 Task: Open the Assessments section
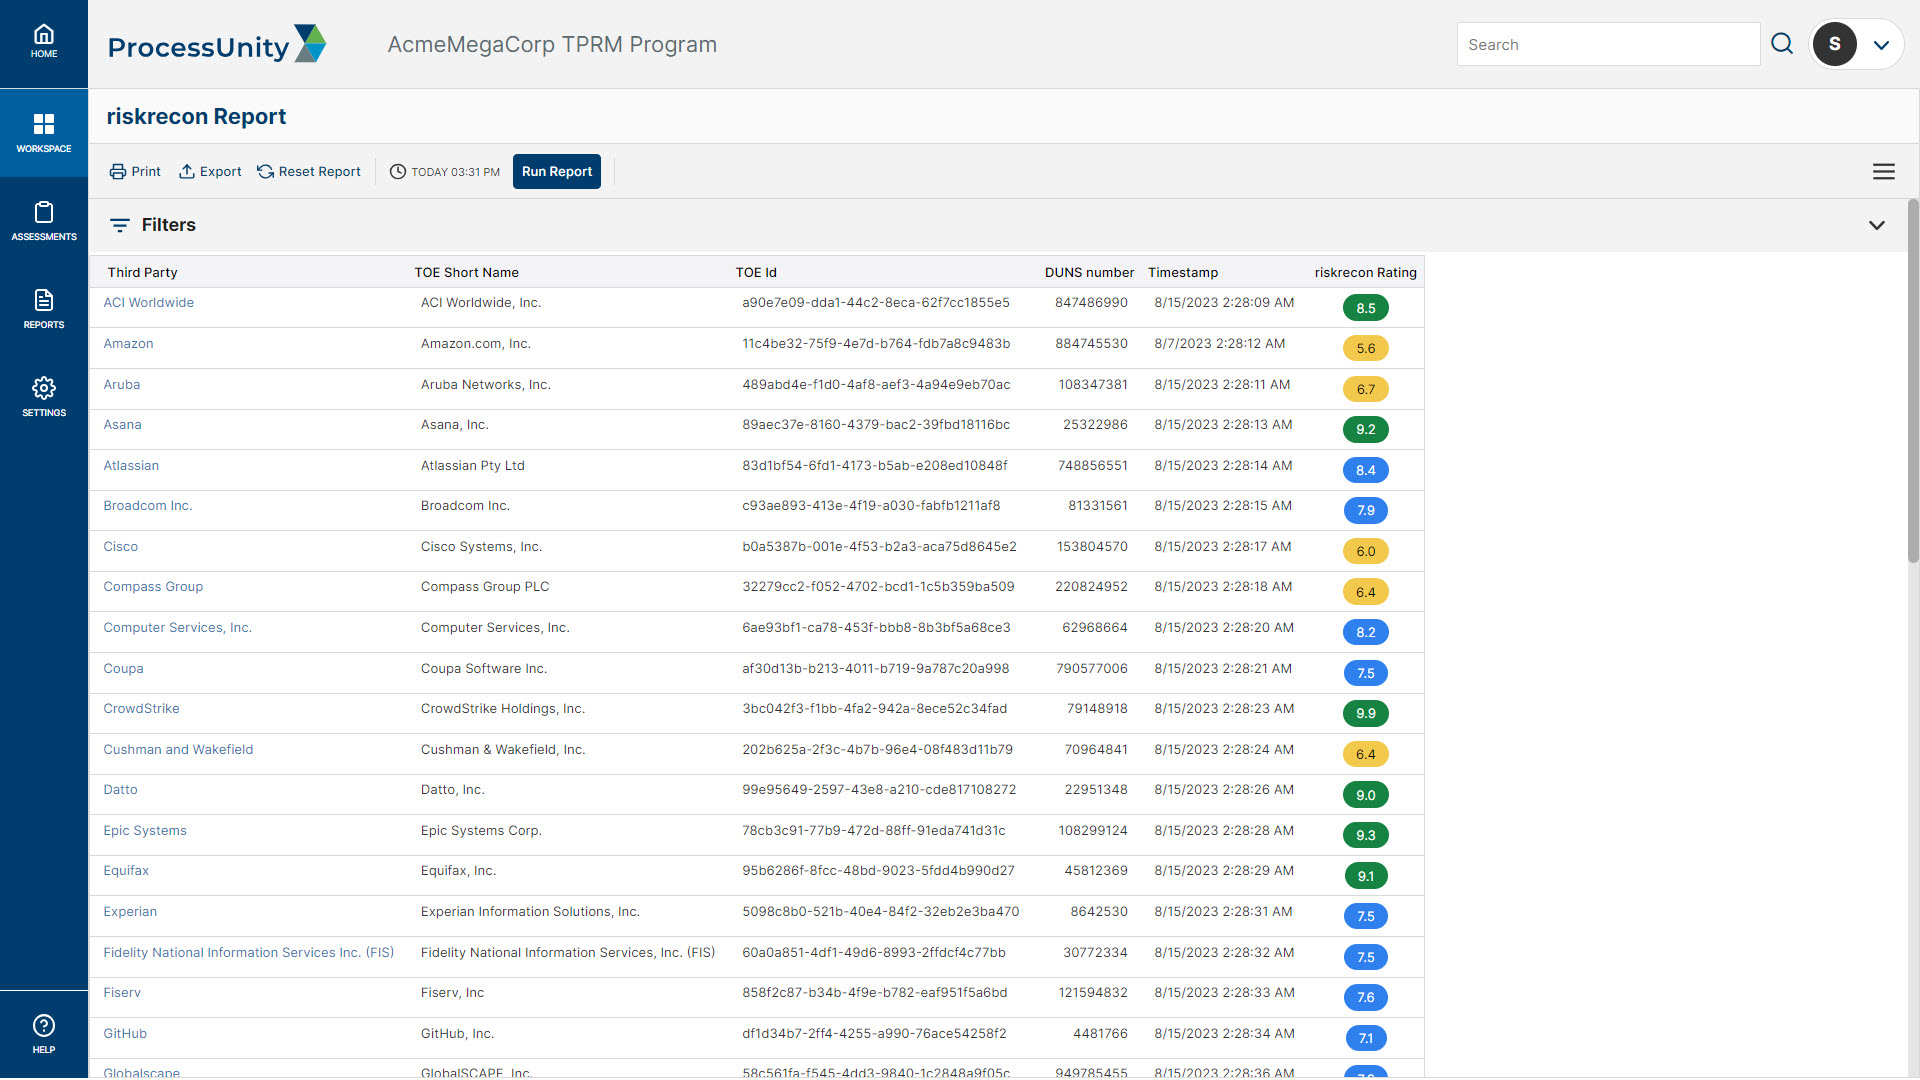click(44, 221)
